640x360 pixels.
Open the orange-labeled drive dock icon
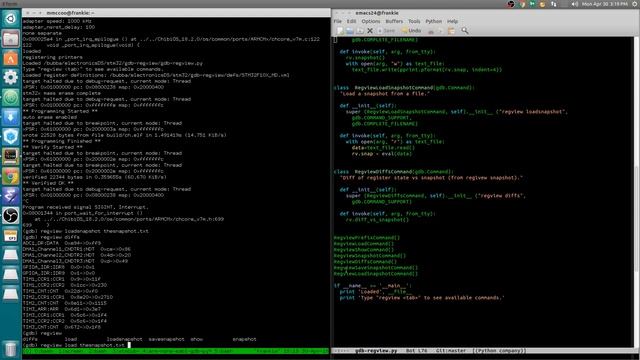tap(11, 235)
